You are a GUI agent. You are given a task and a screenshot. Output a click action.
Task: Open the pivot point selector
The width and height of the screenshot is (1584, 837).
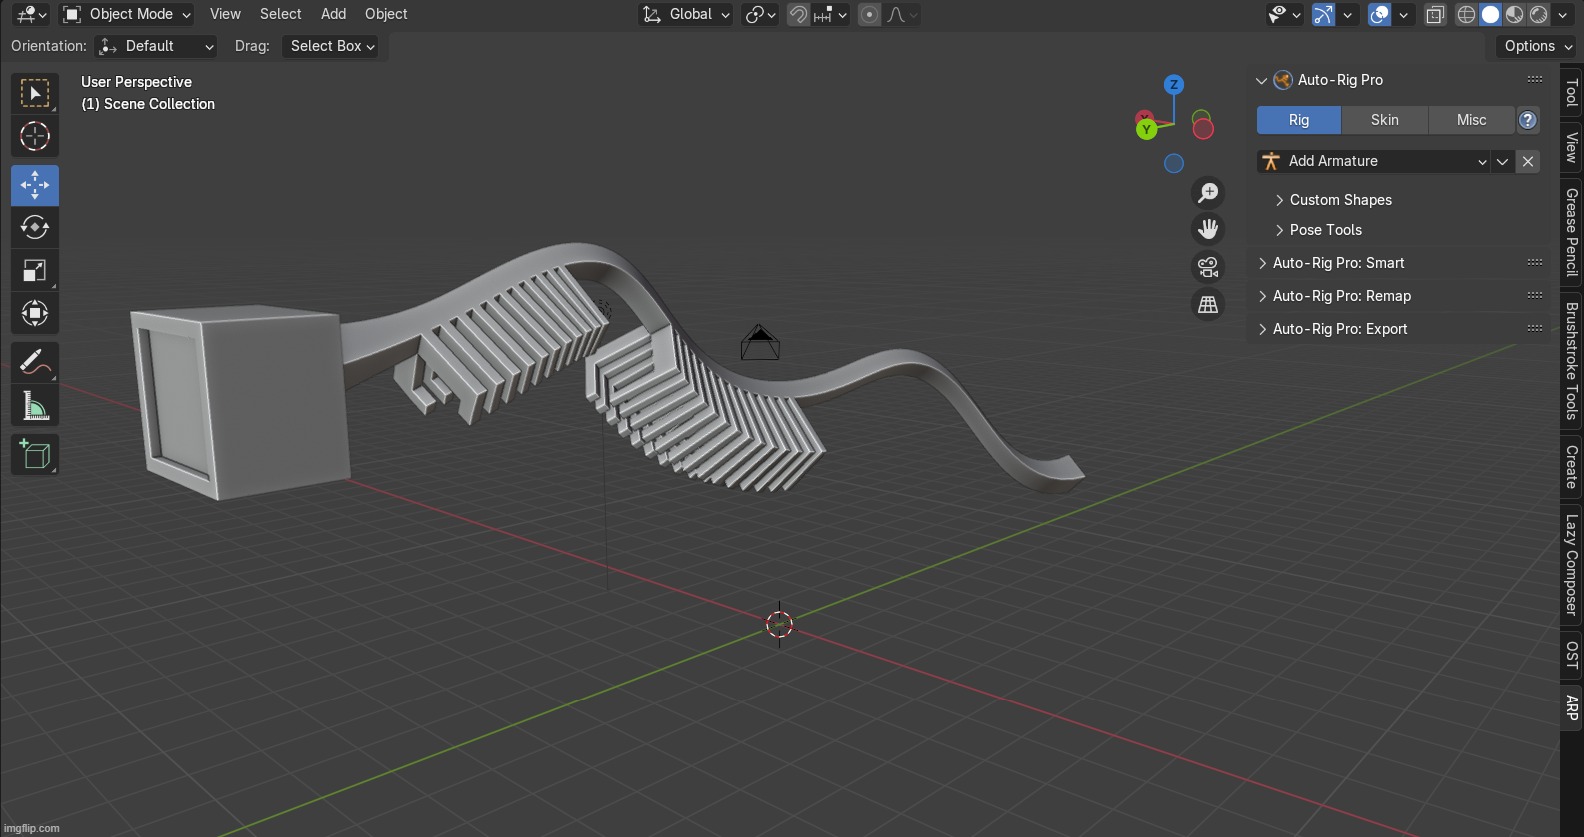point(760,14)
